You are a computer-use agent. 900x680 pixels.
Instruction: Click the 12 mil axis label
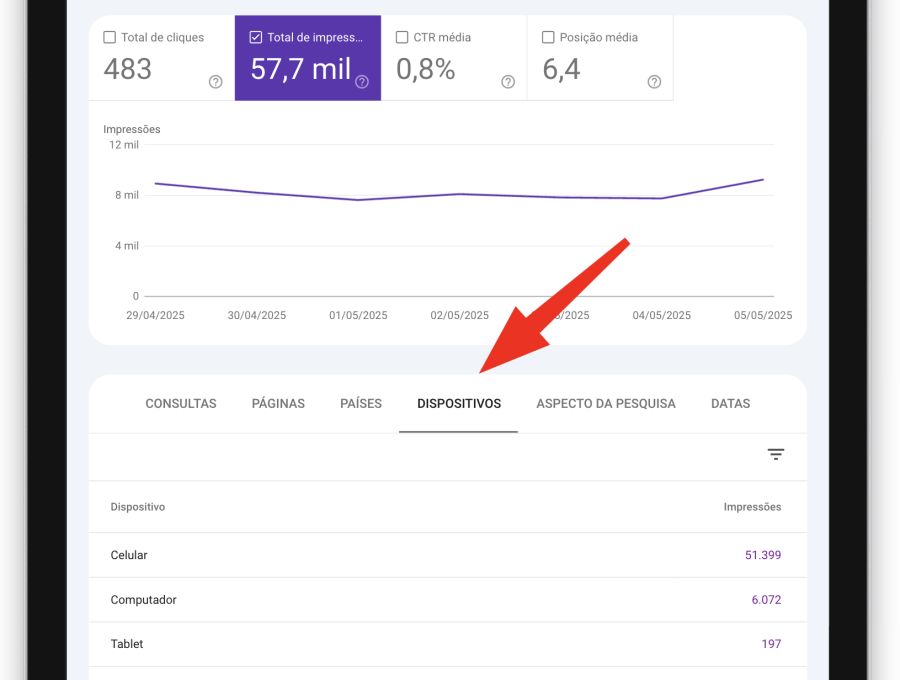click(124, 145)
